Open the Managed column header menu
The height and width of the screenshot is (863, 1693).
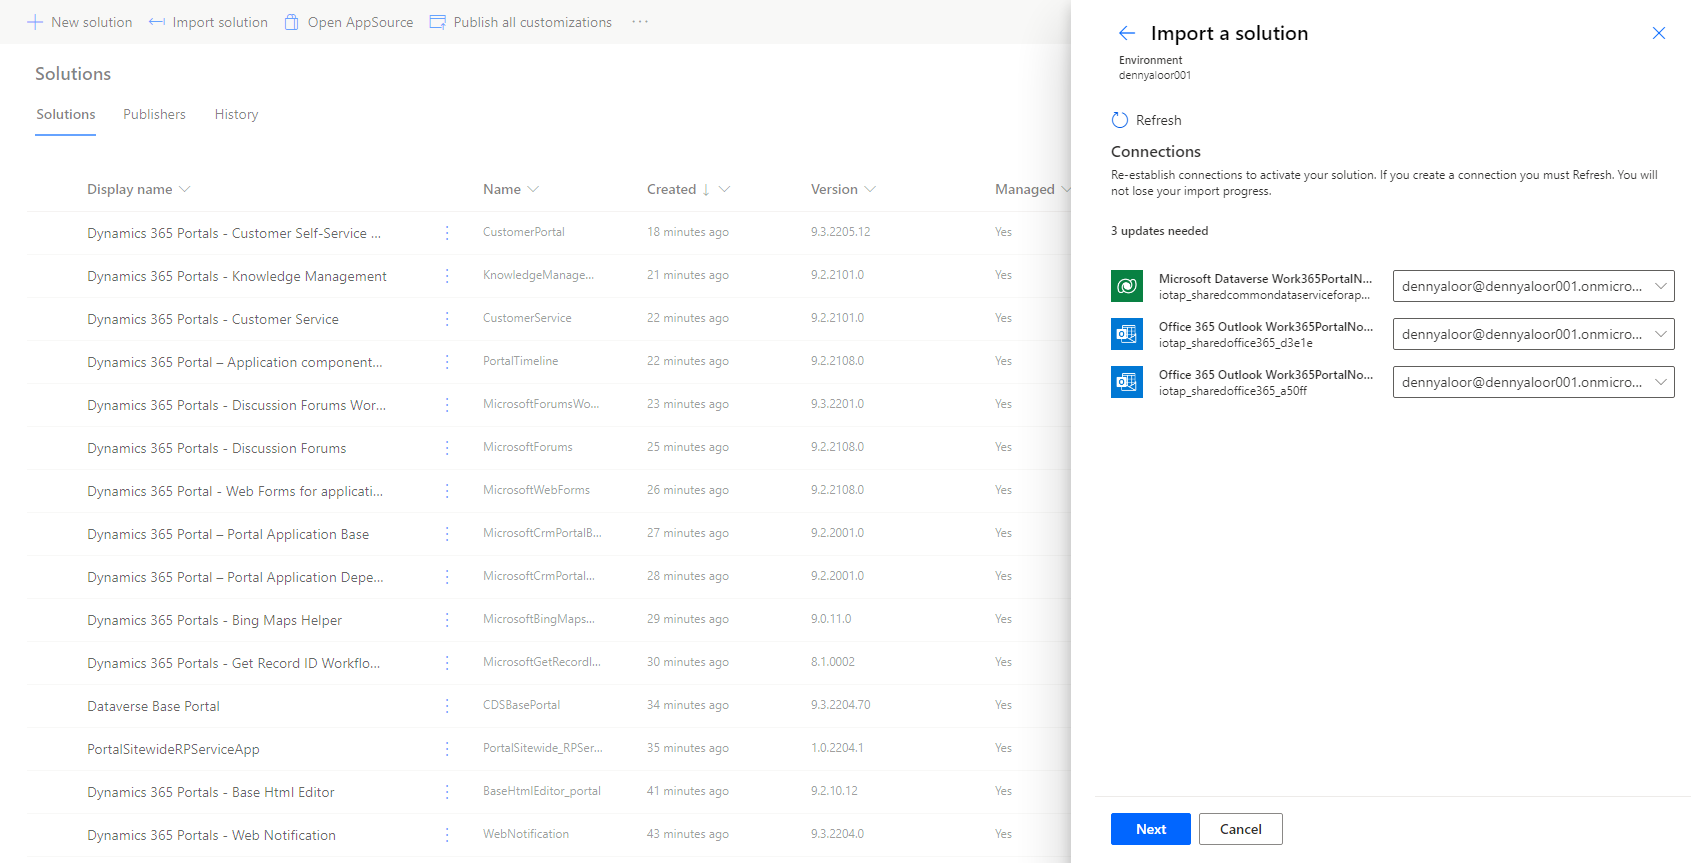[x=1066, y=189]
